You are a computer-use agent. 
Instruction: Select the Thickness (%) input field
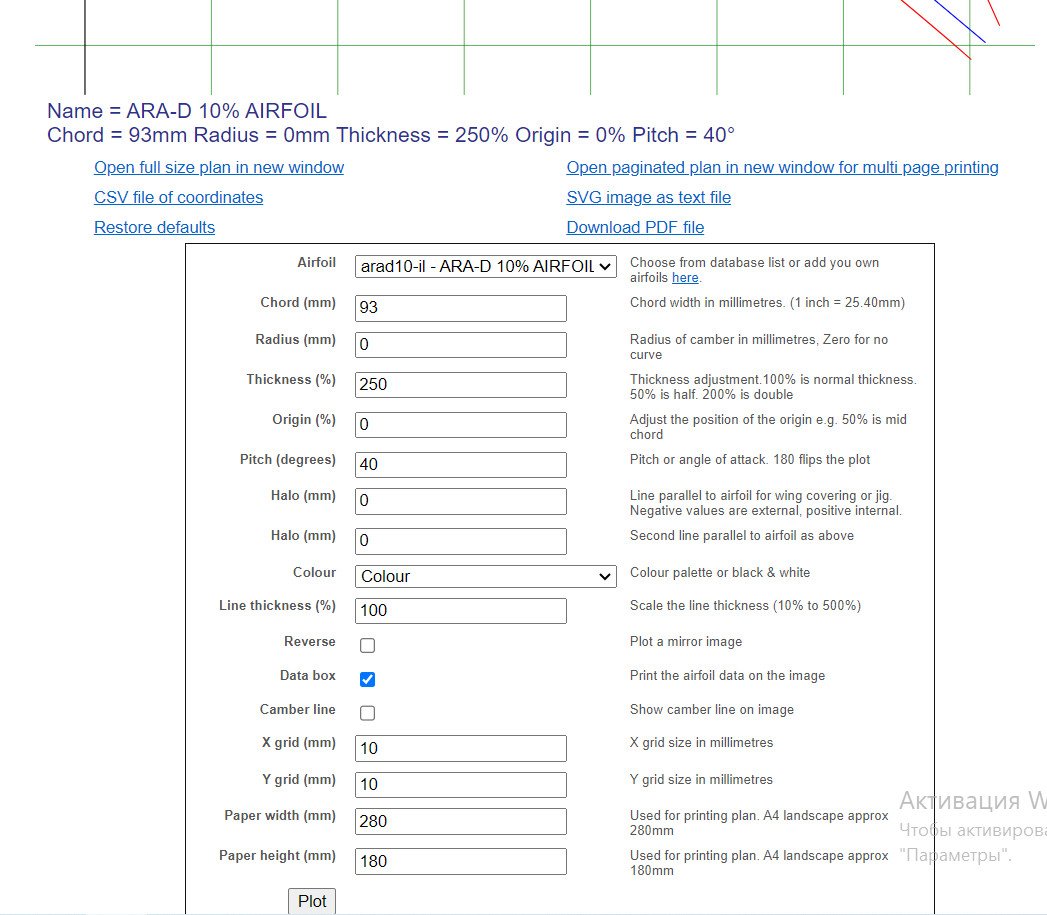[x=460, y=385]
